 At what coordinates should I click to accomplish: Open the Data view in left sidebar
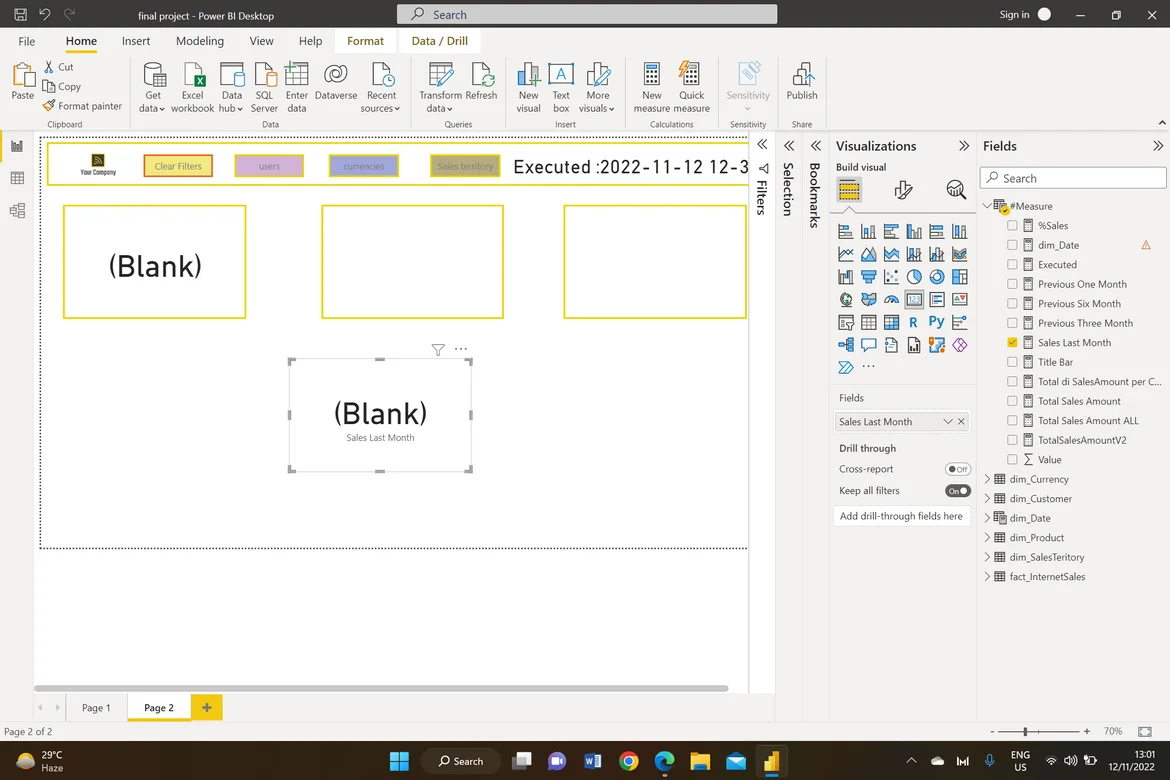coord(17,178)
